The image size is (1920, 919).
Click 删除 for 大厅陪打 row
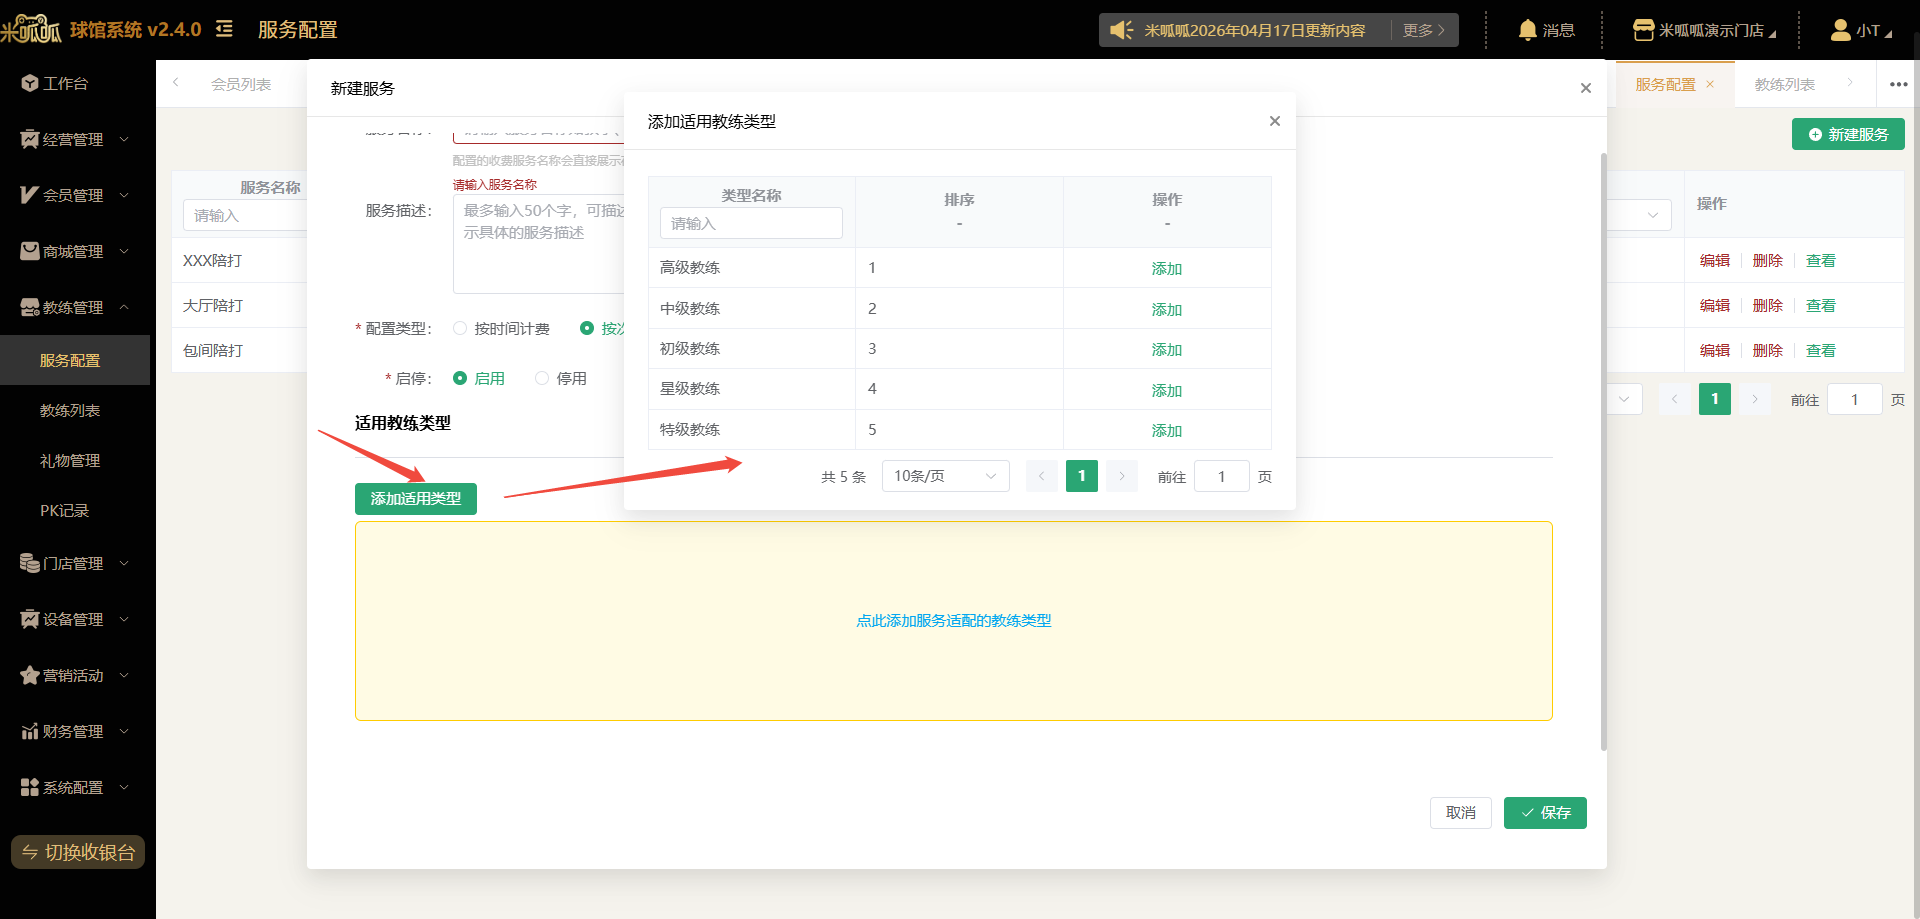click(1768, 305)
